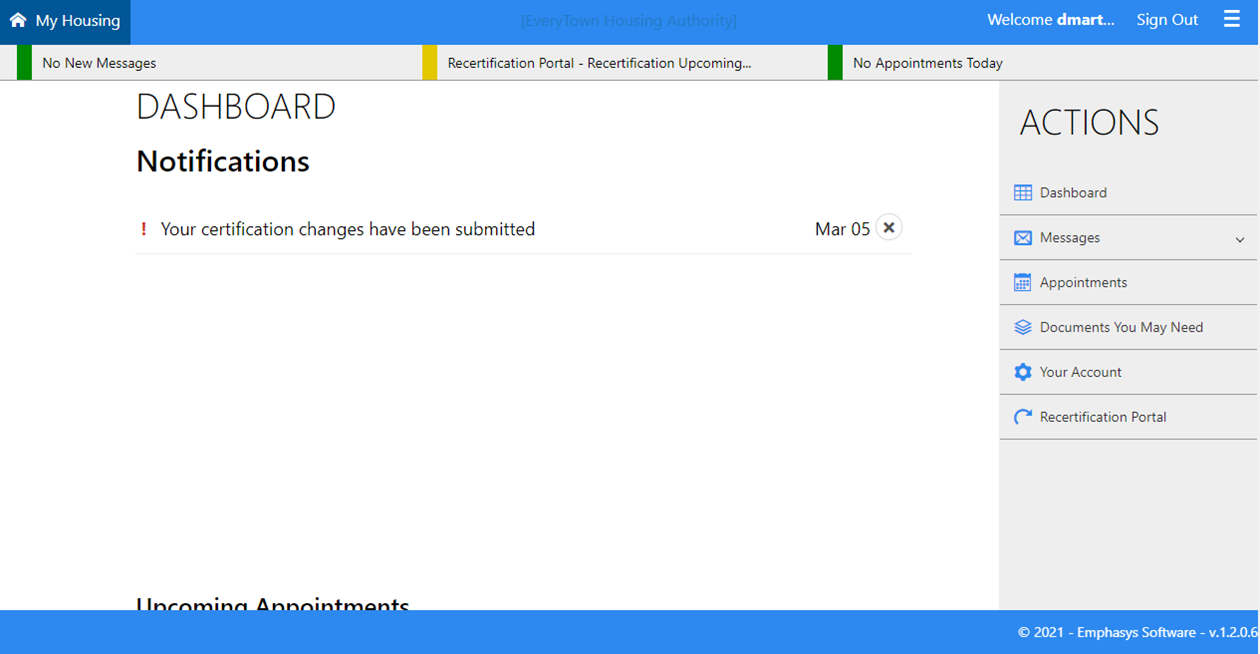The height and width of the screenshot is (654, 1260).
Task: Open the Recertification Upcoming status banner
Action: click(x=599, y=63)
